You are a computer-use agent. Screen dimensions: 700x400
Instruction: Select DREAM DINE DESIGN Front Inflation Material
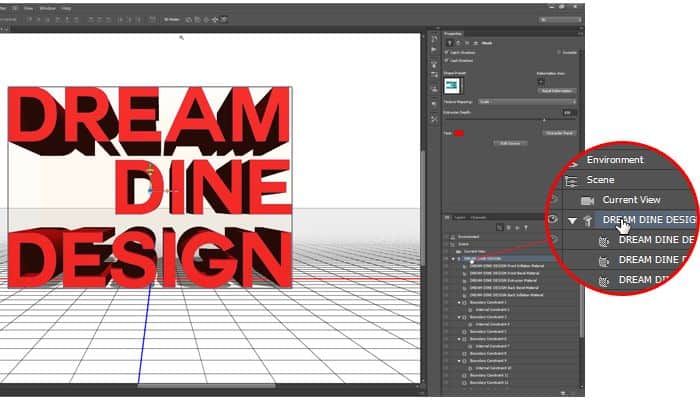507,266
